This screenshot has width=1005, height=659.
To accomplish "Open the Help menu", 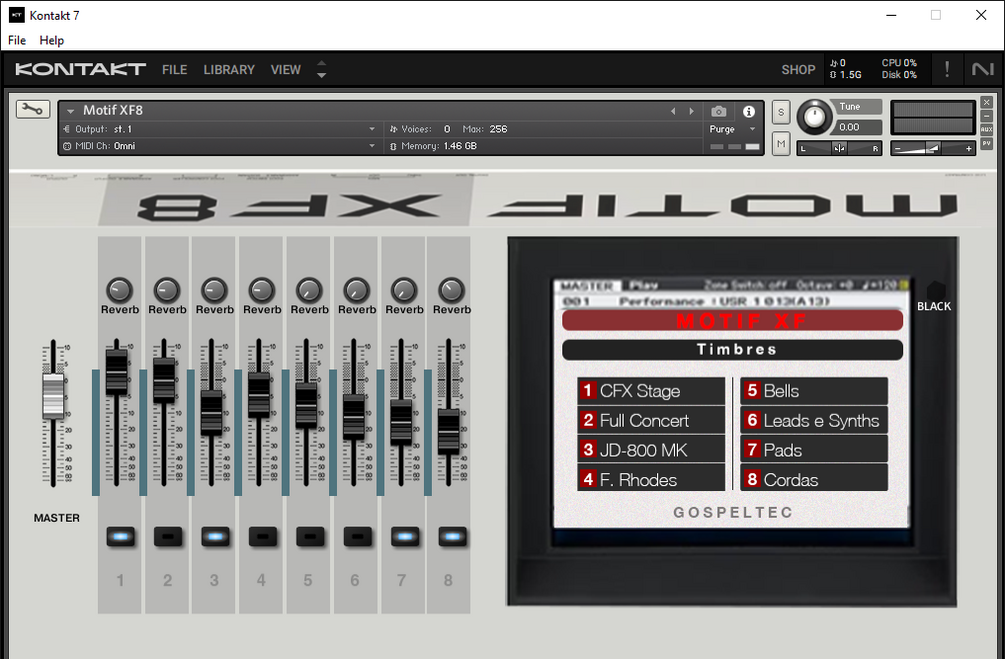I will tap(51, 40).
